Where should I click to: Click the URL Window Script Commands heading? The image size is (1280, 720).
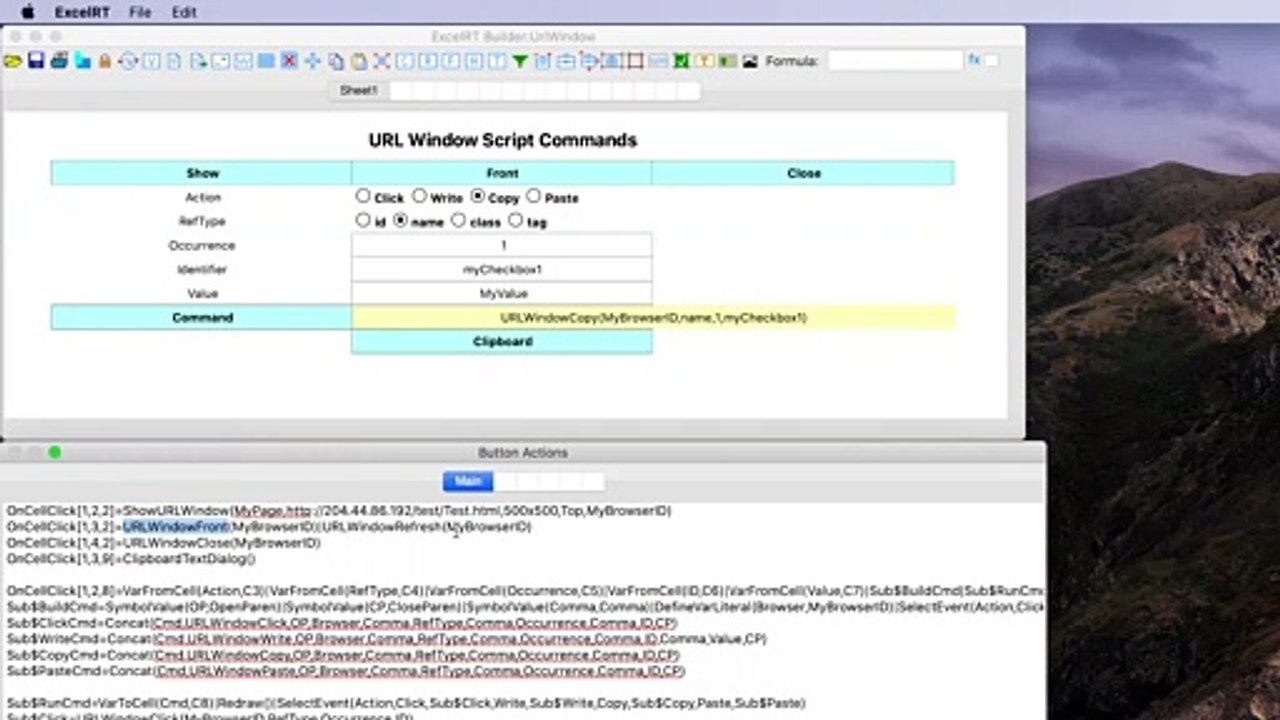pyautogui.click(x=502, y=140)
